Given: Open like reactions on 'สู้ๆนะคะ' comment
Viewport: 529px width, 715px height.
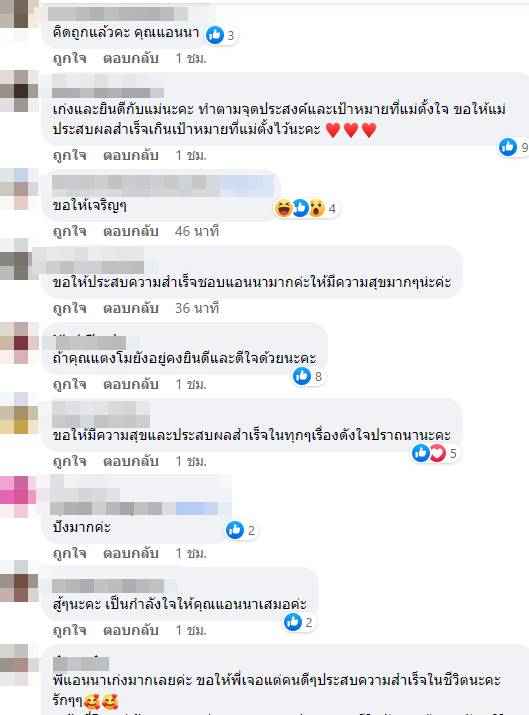Looking at the screenshot, I should (x=300, y=622).
